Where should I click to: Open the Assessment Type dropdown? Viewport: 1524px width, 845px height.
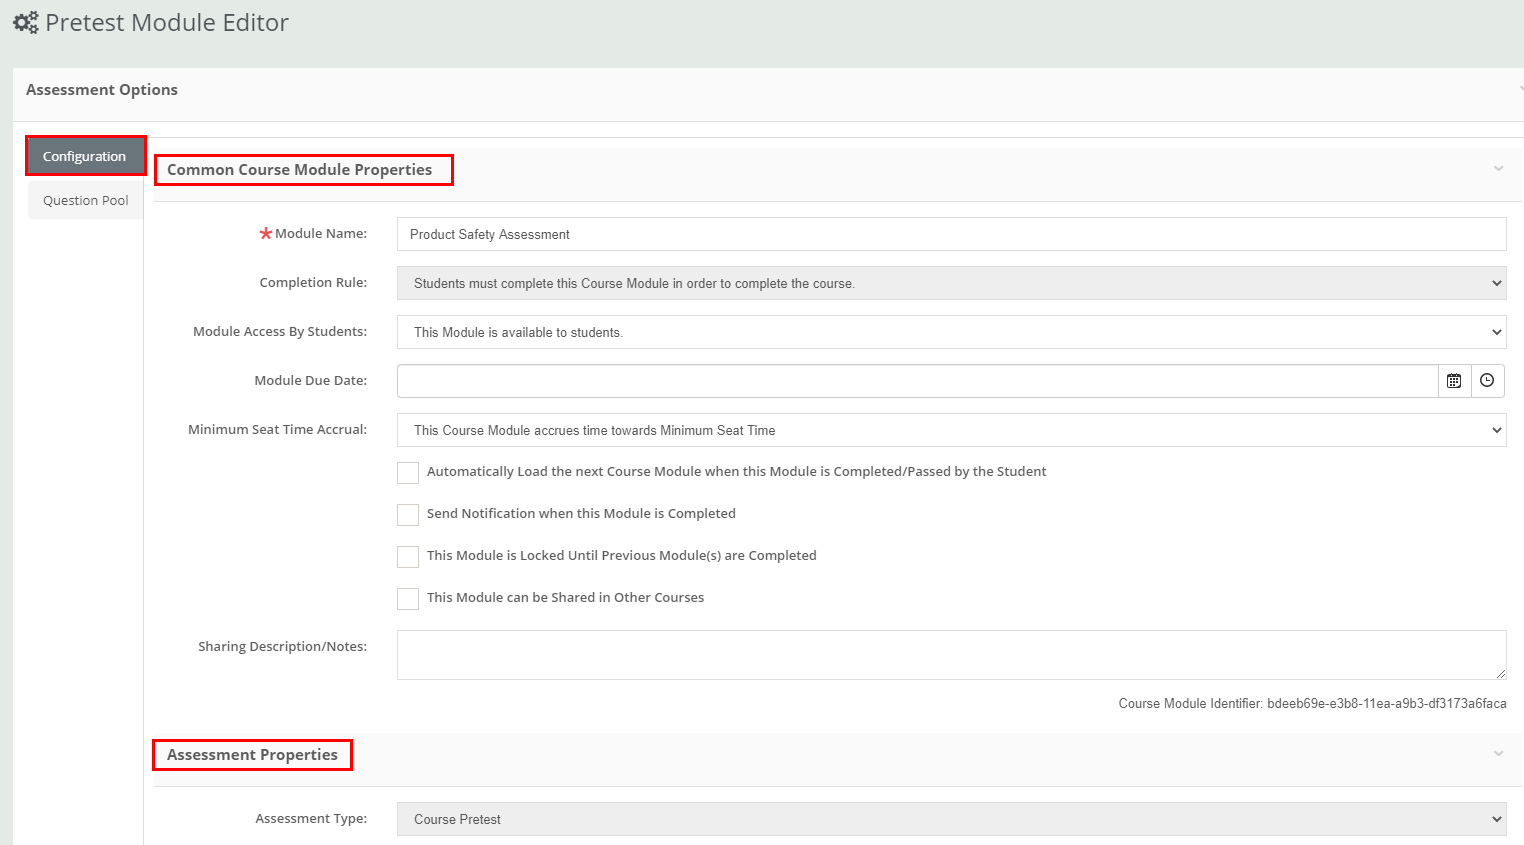click(950, 819)
